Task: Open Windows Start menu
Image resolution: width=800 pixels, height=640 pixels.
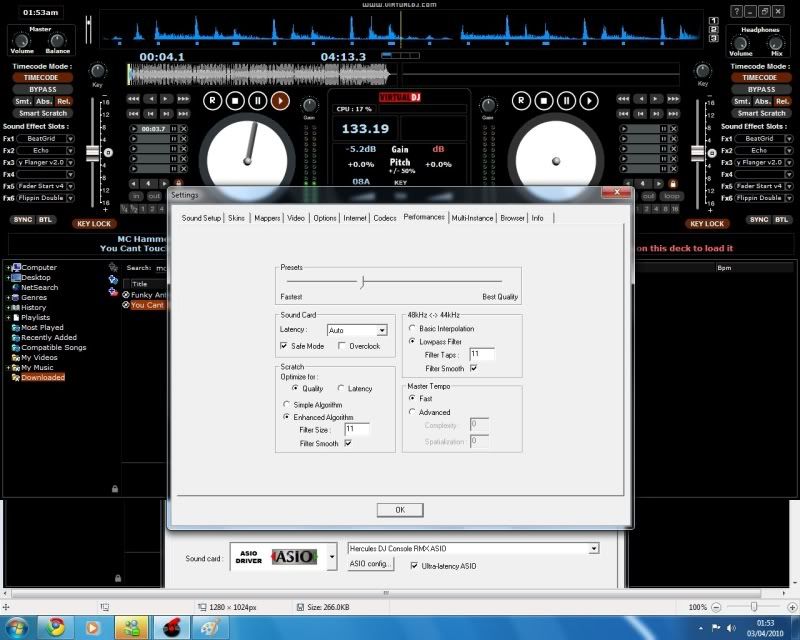Action: coord(16,627)
